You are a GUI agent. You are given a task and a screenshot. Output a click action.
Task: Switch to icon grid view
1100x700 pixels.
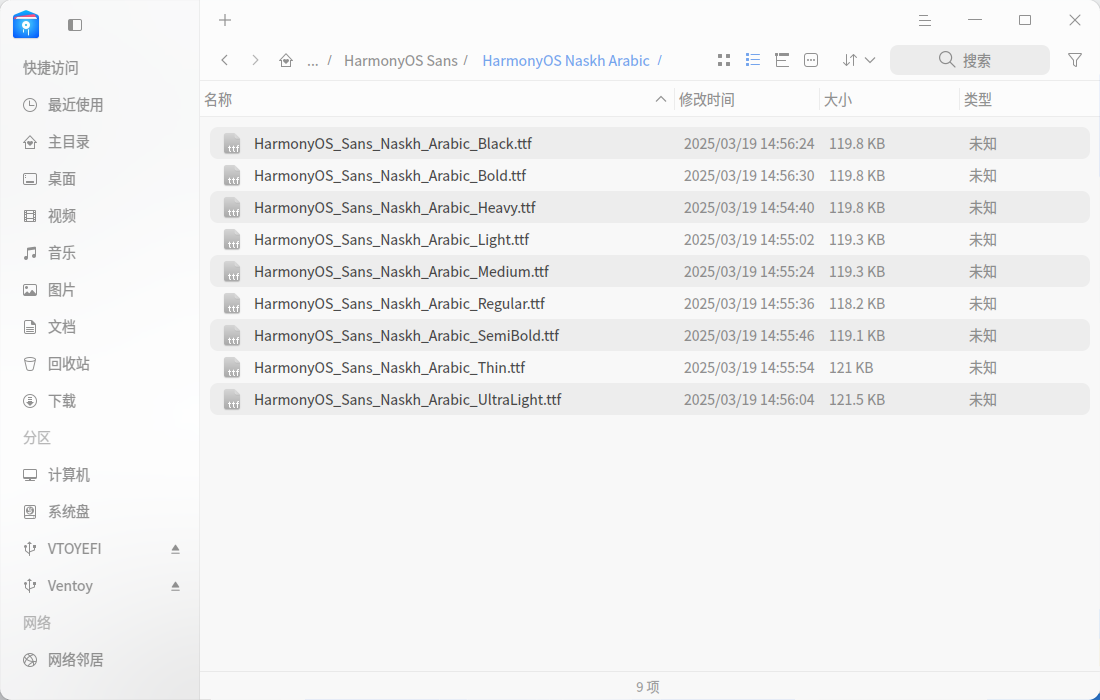(x=724, y=60)
